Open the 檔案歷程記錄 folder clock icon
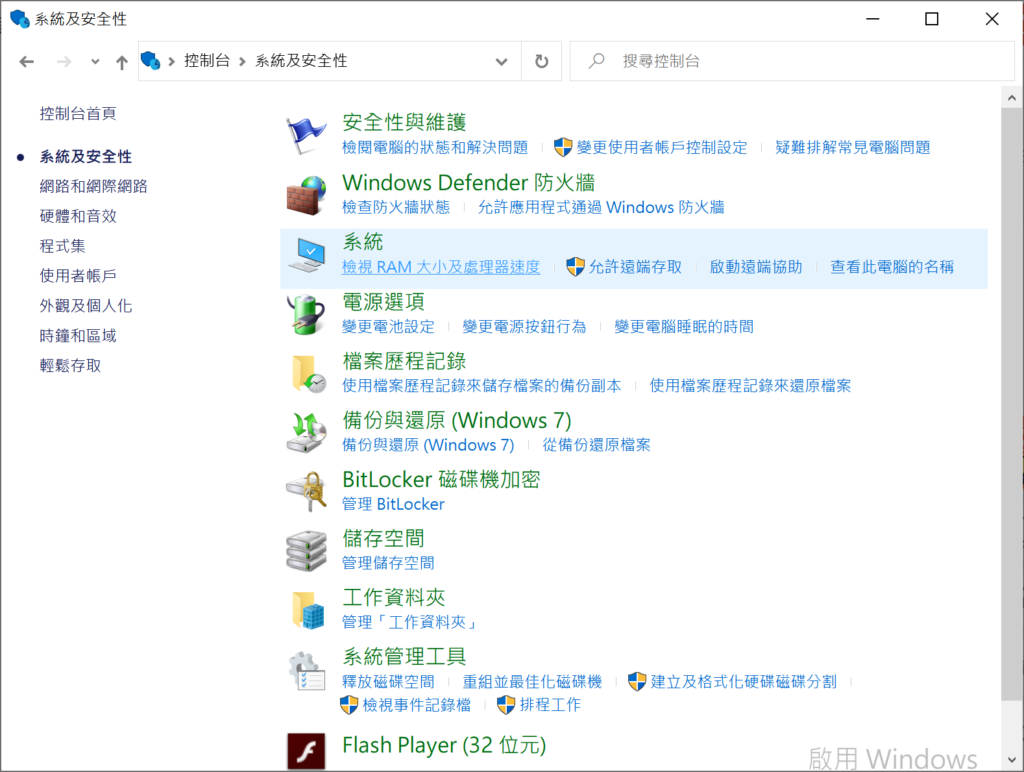 click(x=308, y=374)
